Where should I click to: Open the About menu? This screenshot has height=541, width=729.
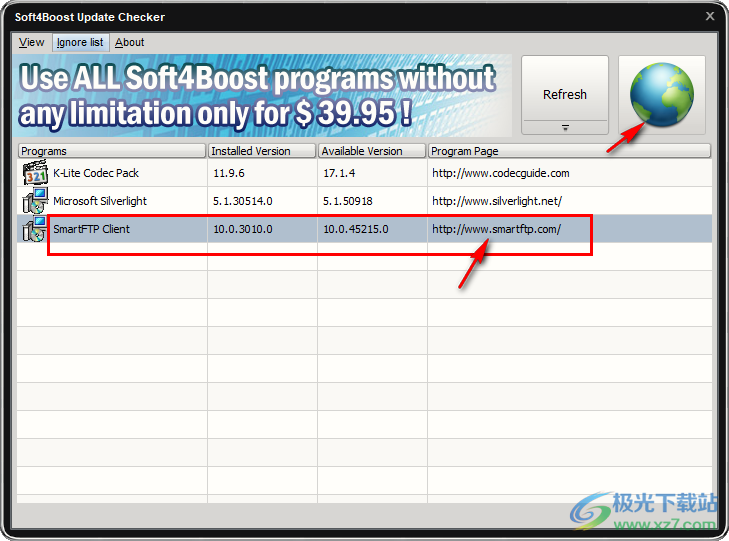coord(129,42)
